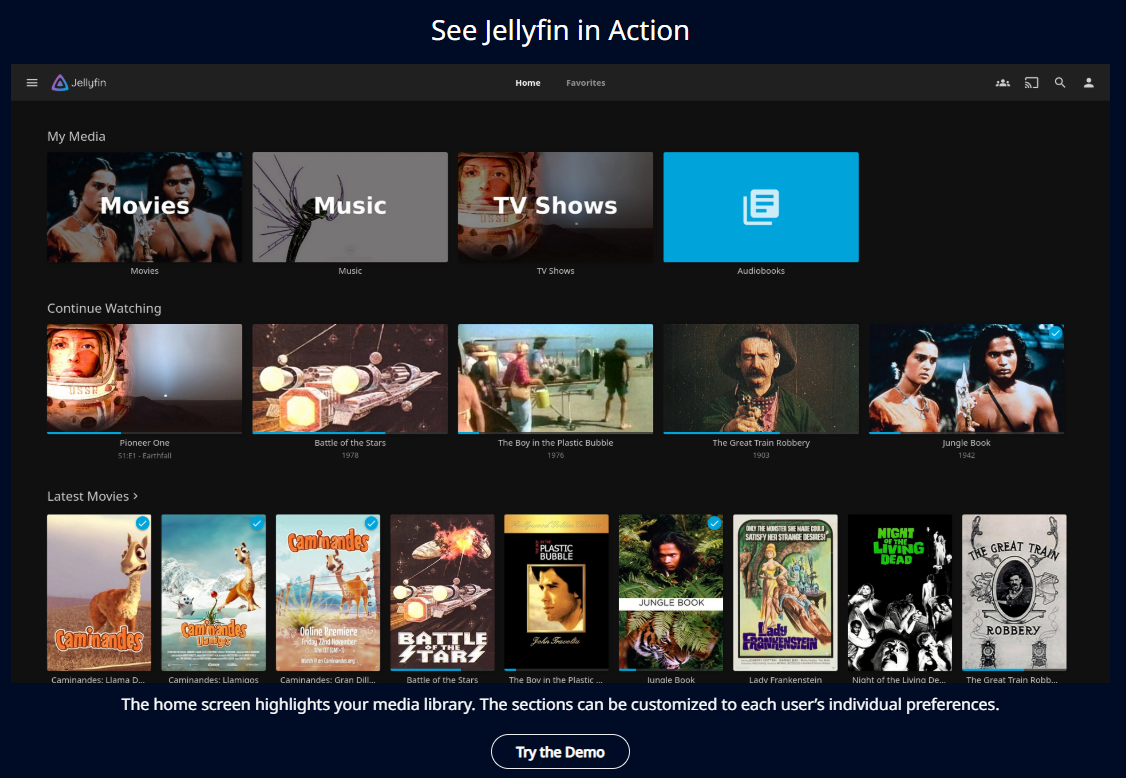
Task: Open the SyncPlay group icon
Action: click(x=1002, y=83)
